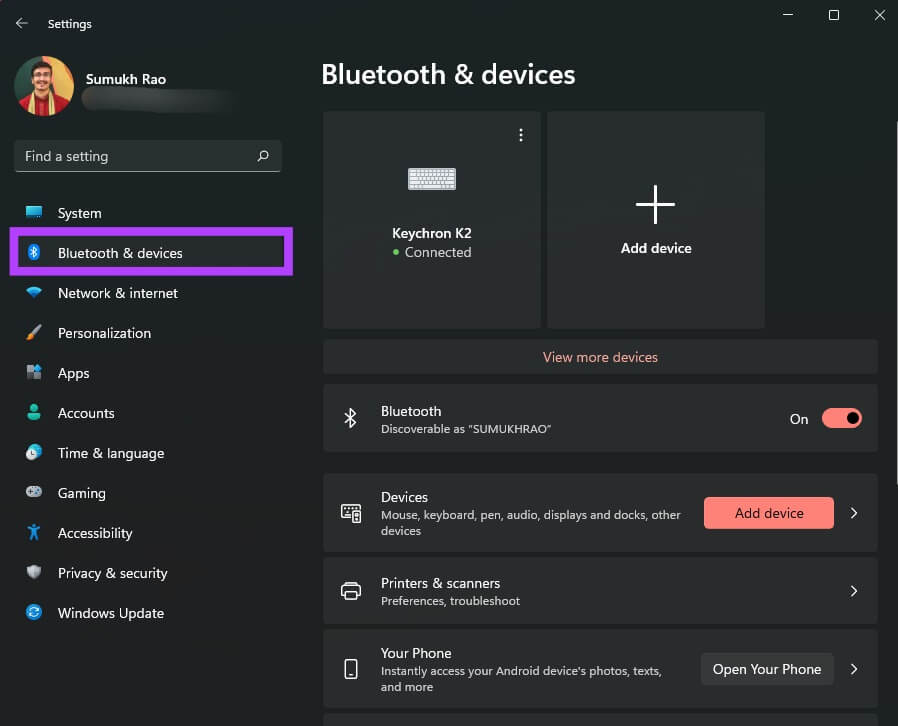Click the red Add device button
Viewport: 898px width, 726px height.
tap(769, 513)
